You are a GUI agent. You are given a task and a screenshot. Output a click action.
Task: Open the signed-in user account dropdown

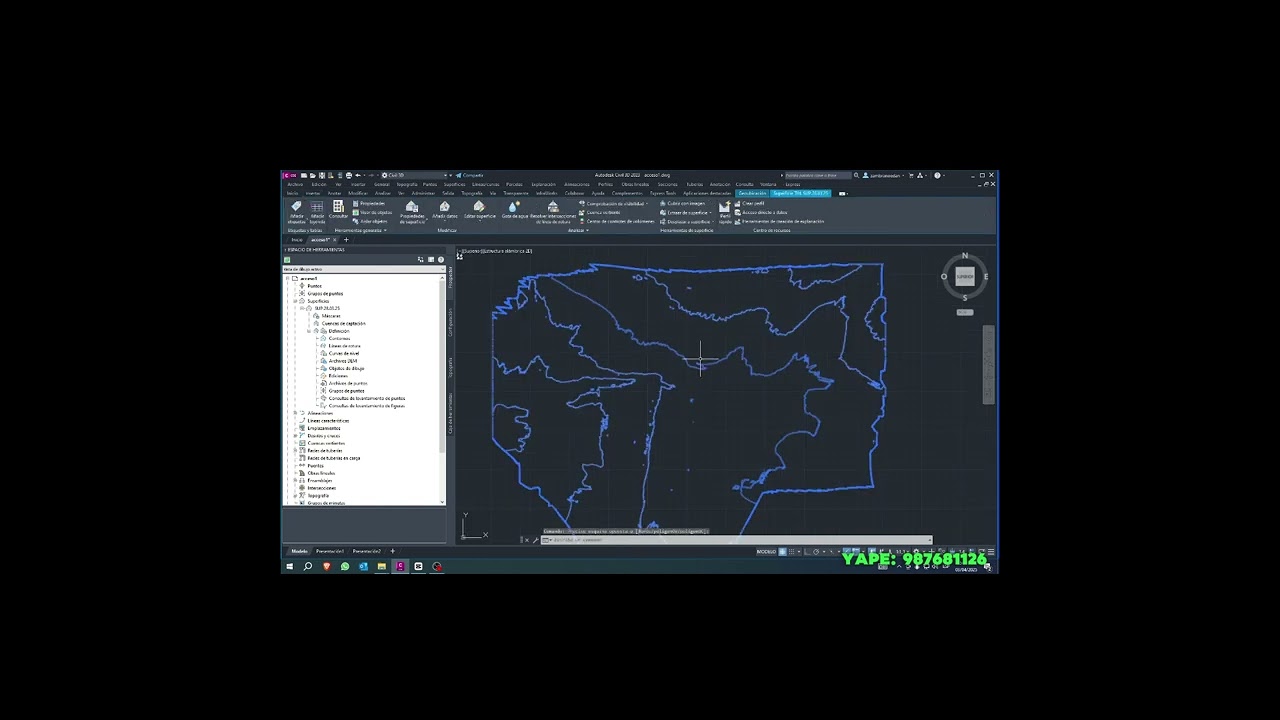pyautogui.click(x=884, y=175)
